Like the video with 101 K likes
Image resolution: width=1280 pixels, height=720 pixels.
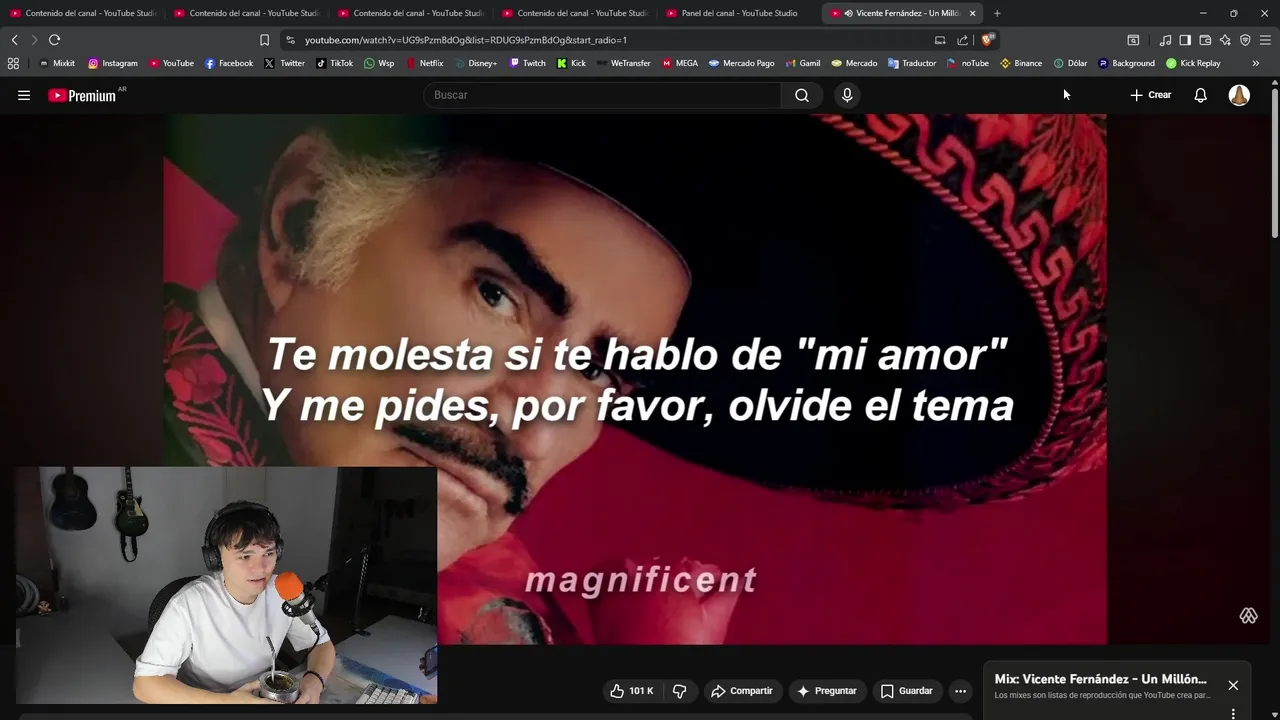pyautogui.click(x=632, y=691)
